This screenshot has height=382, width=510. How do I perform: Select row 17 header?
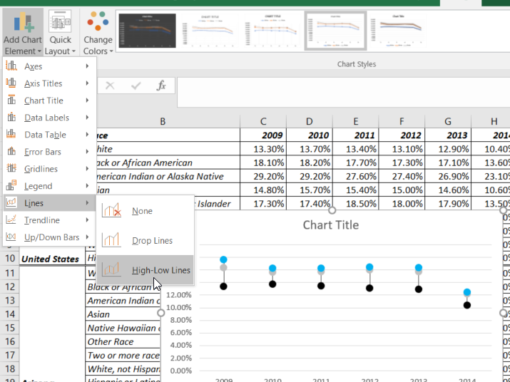pos(10,355)
